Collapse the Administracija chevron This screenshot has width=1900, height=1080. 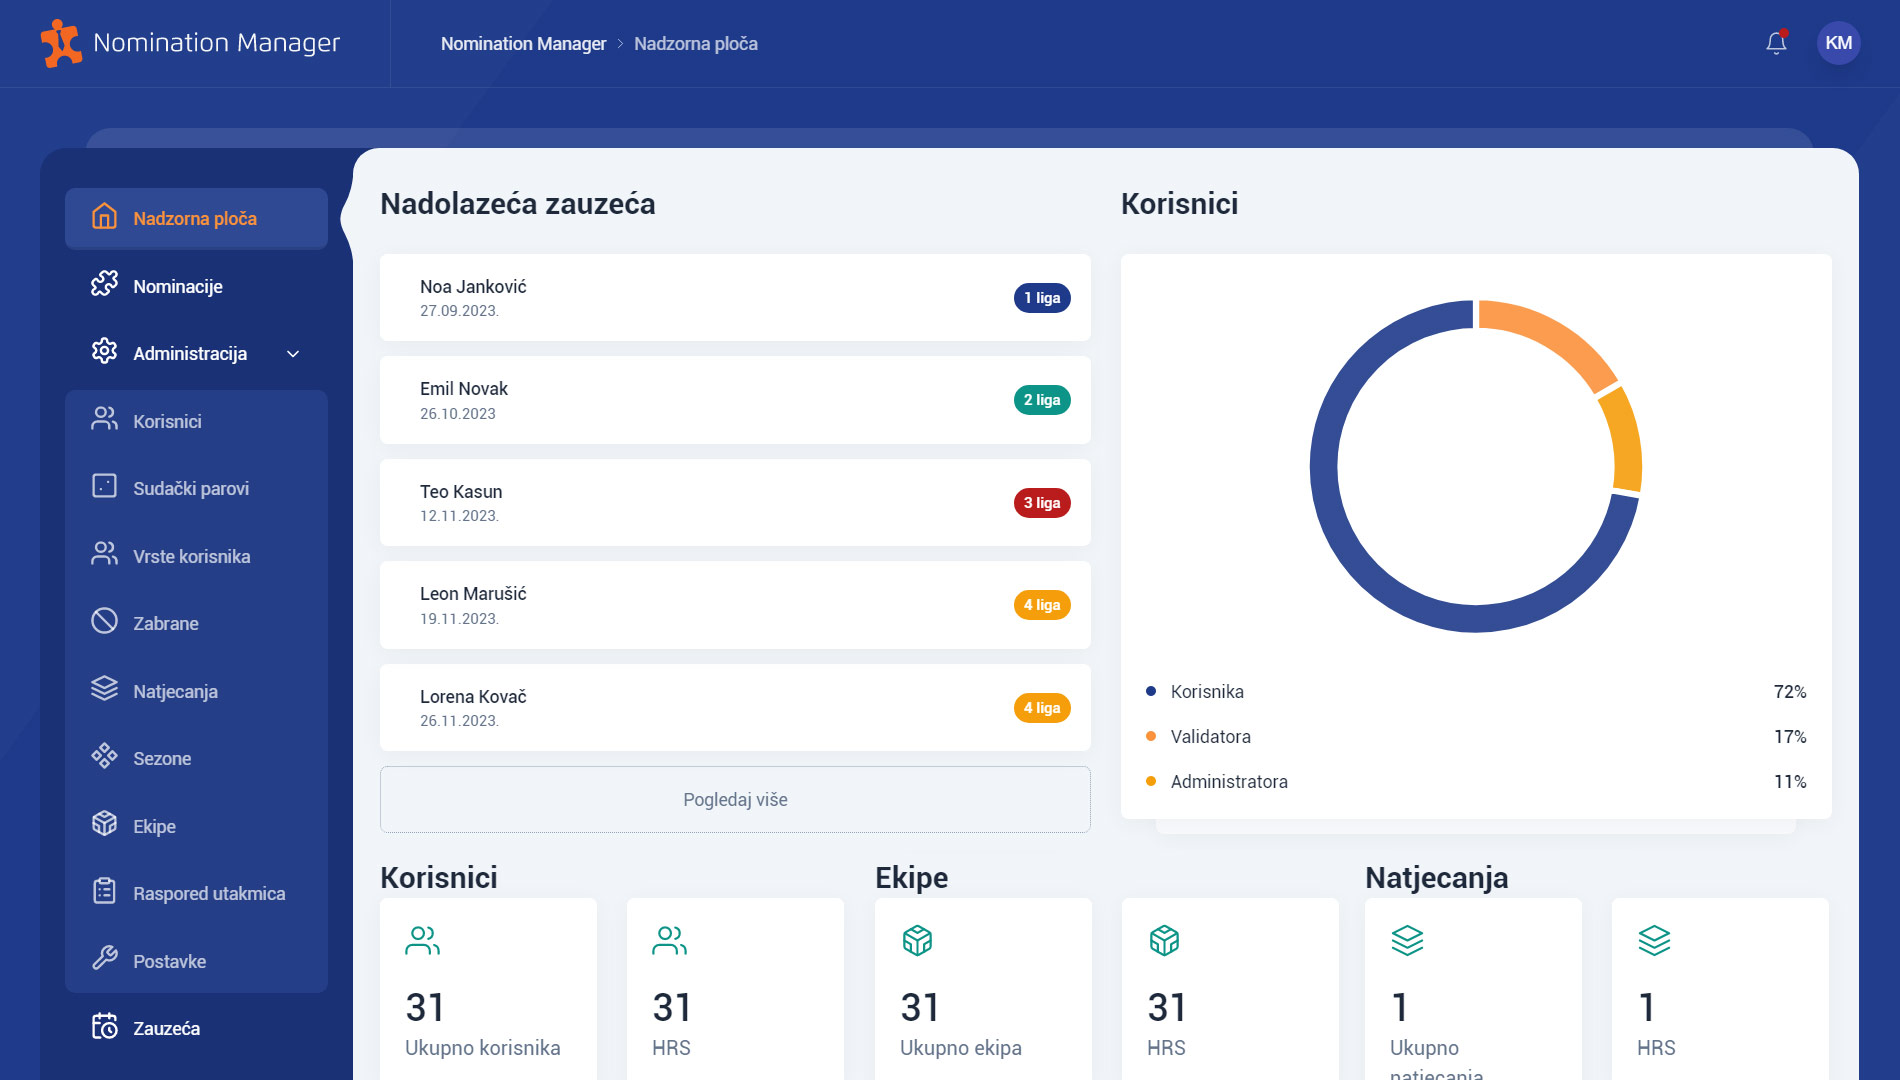[x=293, y=354]
